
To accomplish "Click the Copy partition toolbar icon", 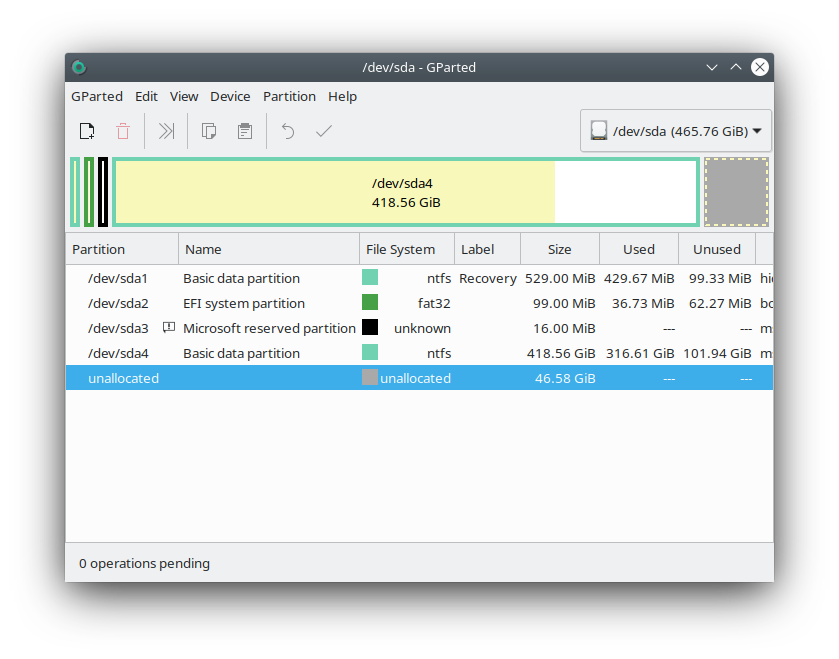I will click(209, 131).
